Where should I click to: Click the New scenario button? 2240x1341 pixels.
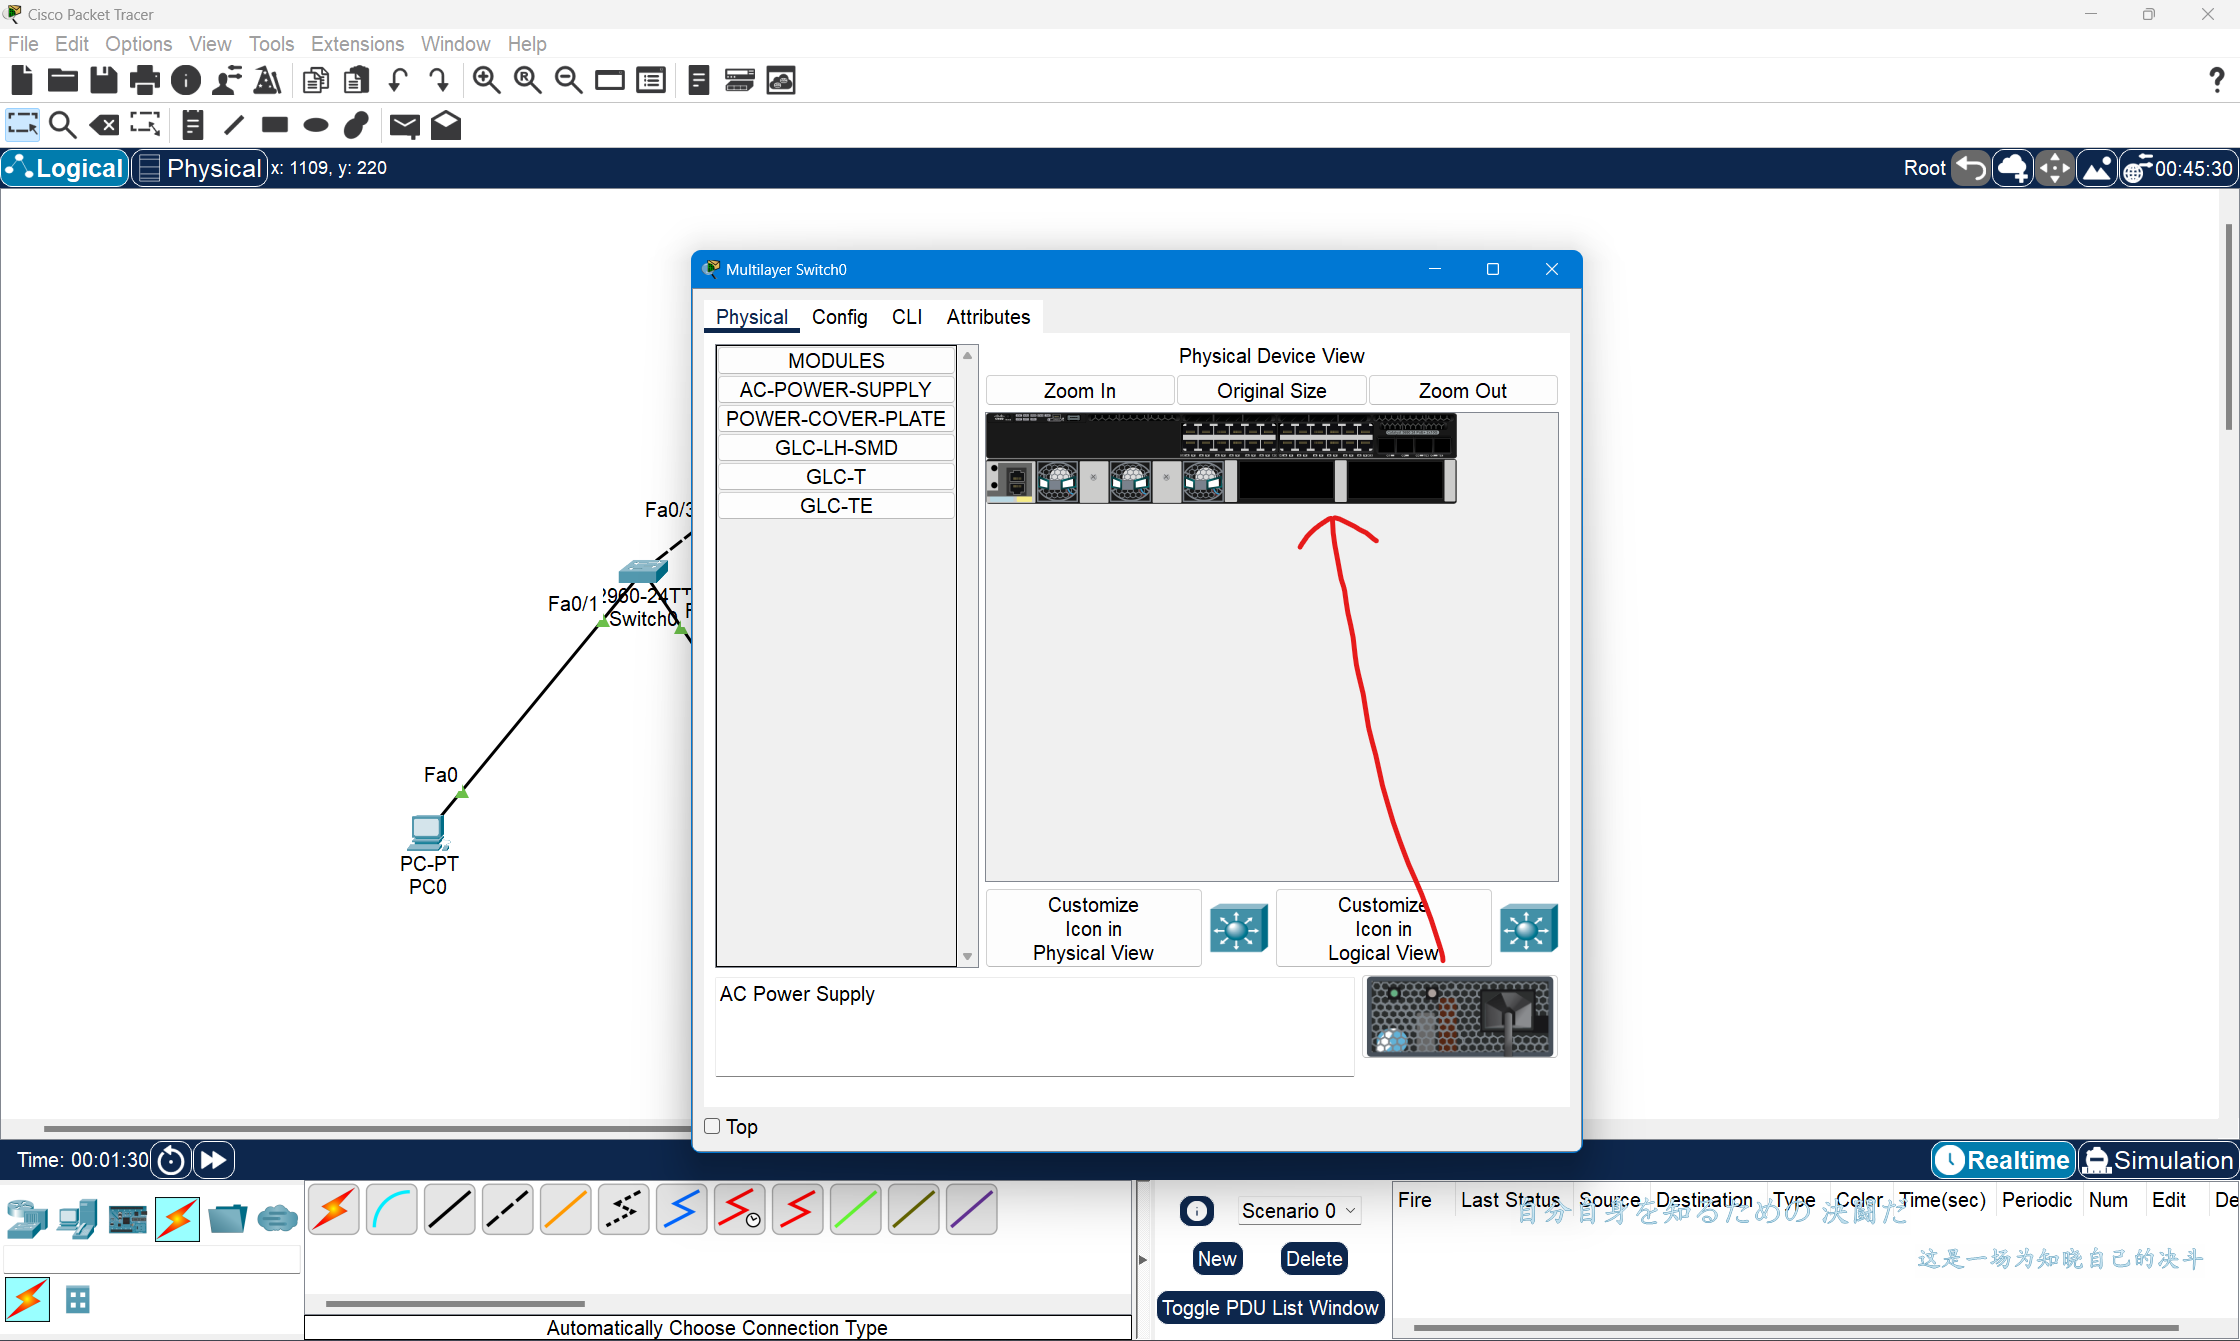coord(1217,1259)
